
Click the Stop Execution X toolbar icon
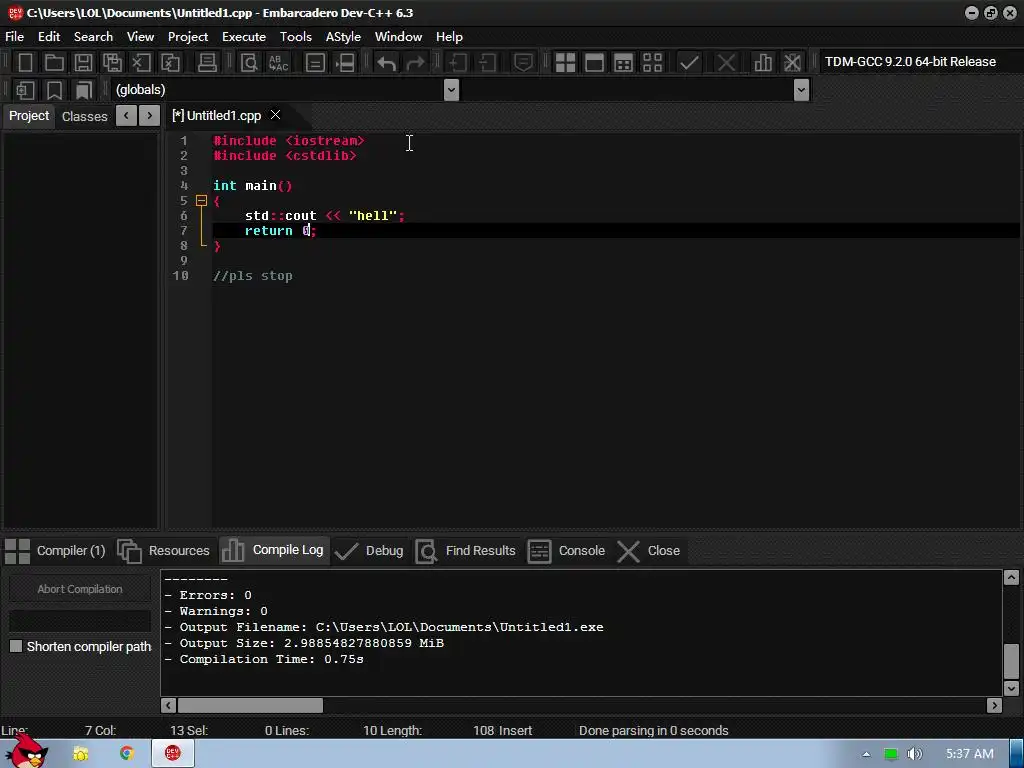(726, 62)
